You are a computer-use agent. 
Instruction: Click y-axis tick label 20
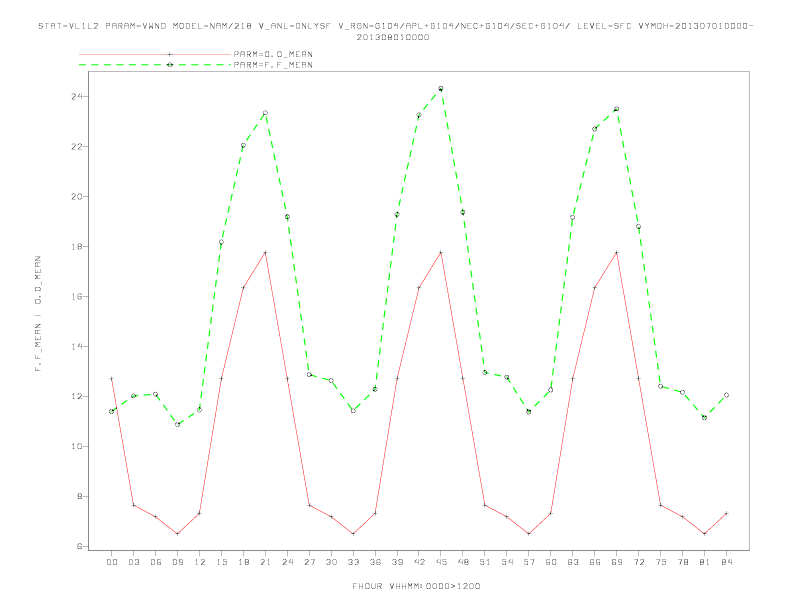click(76, 196)
